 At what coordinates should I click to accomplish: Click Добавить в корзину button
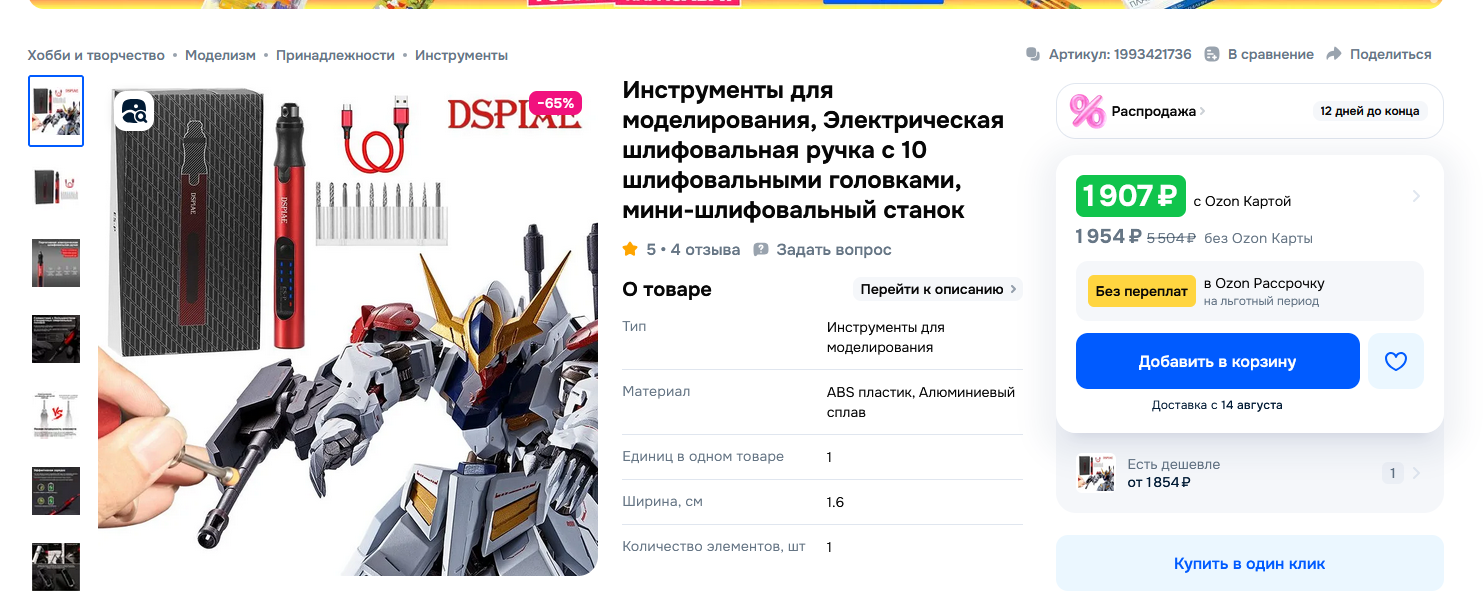pos(1217,361)
